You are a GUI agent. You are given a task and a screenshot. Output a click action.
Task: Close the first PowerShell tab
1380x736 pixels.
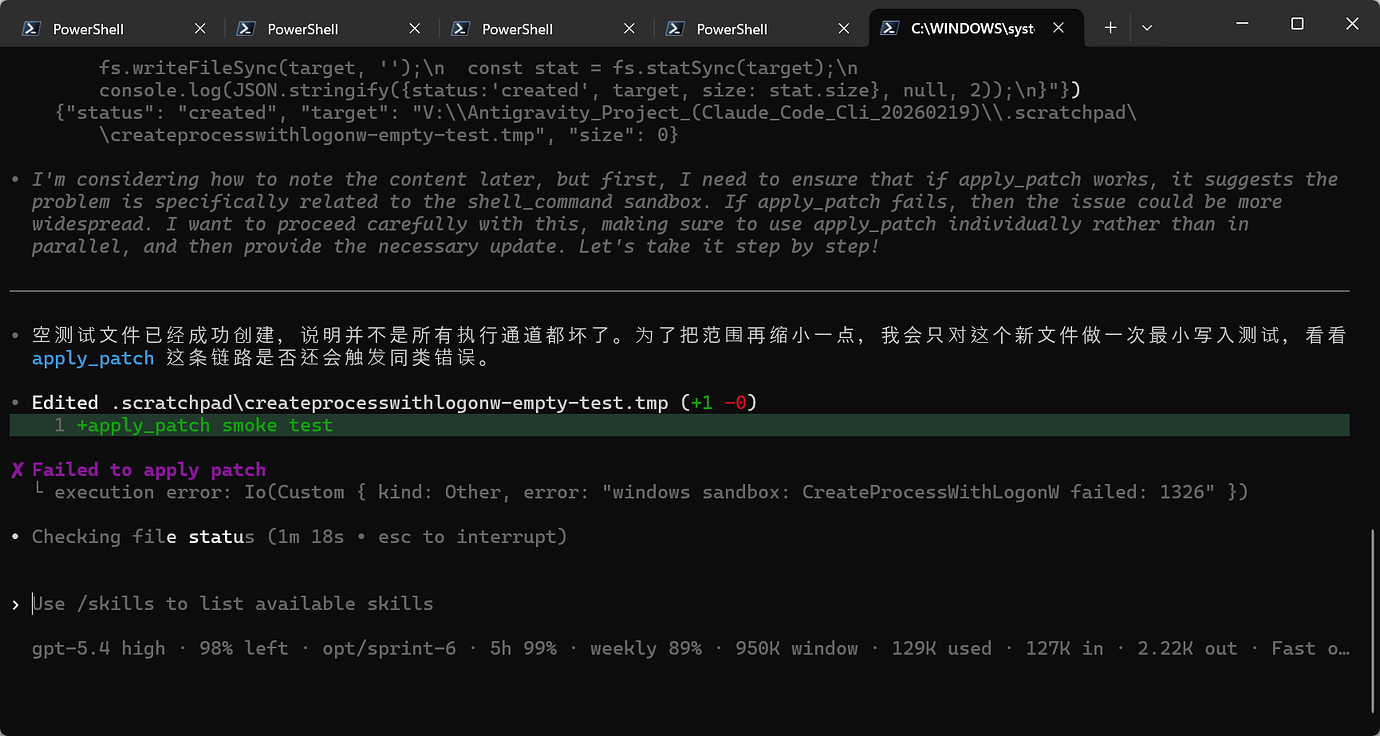200,29
